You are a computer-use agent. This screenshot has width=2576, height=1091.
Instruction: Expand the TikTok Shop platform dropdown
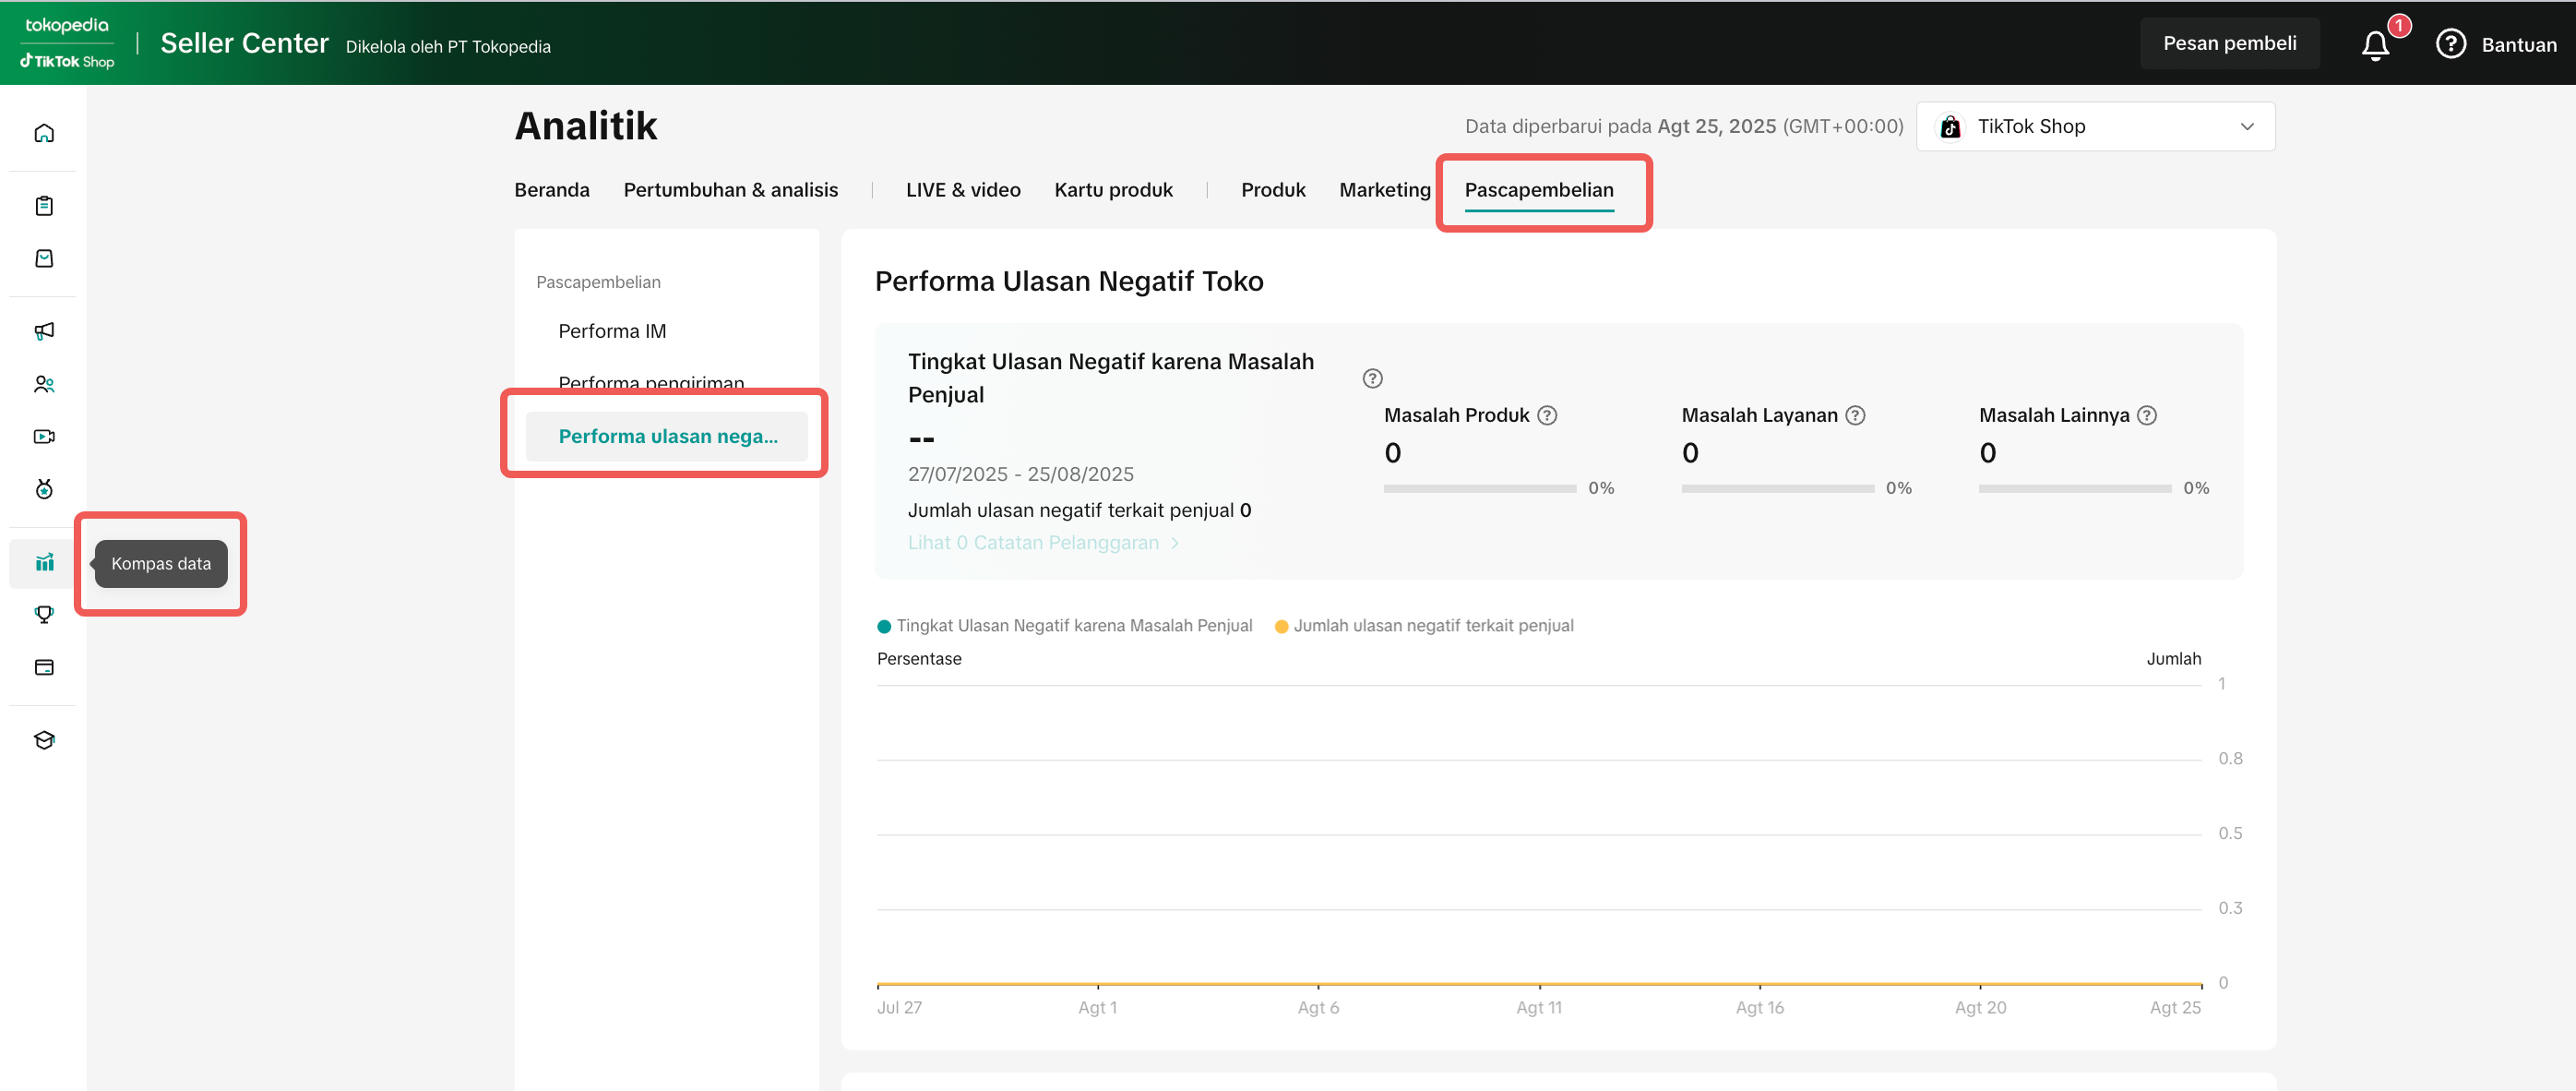click(2095, 127)
